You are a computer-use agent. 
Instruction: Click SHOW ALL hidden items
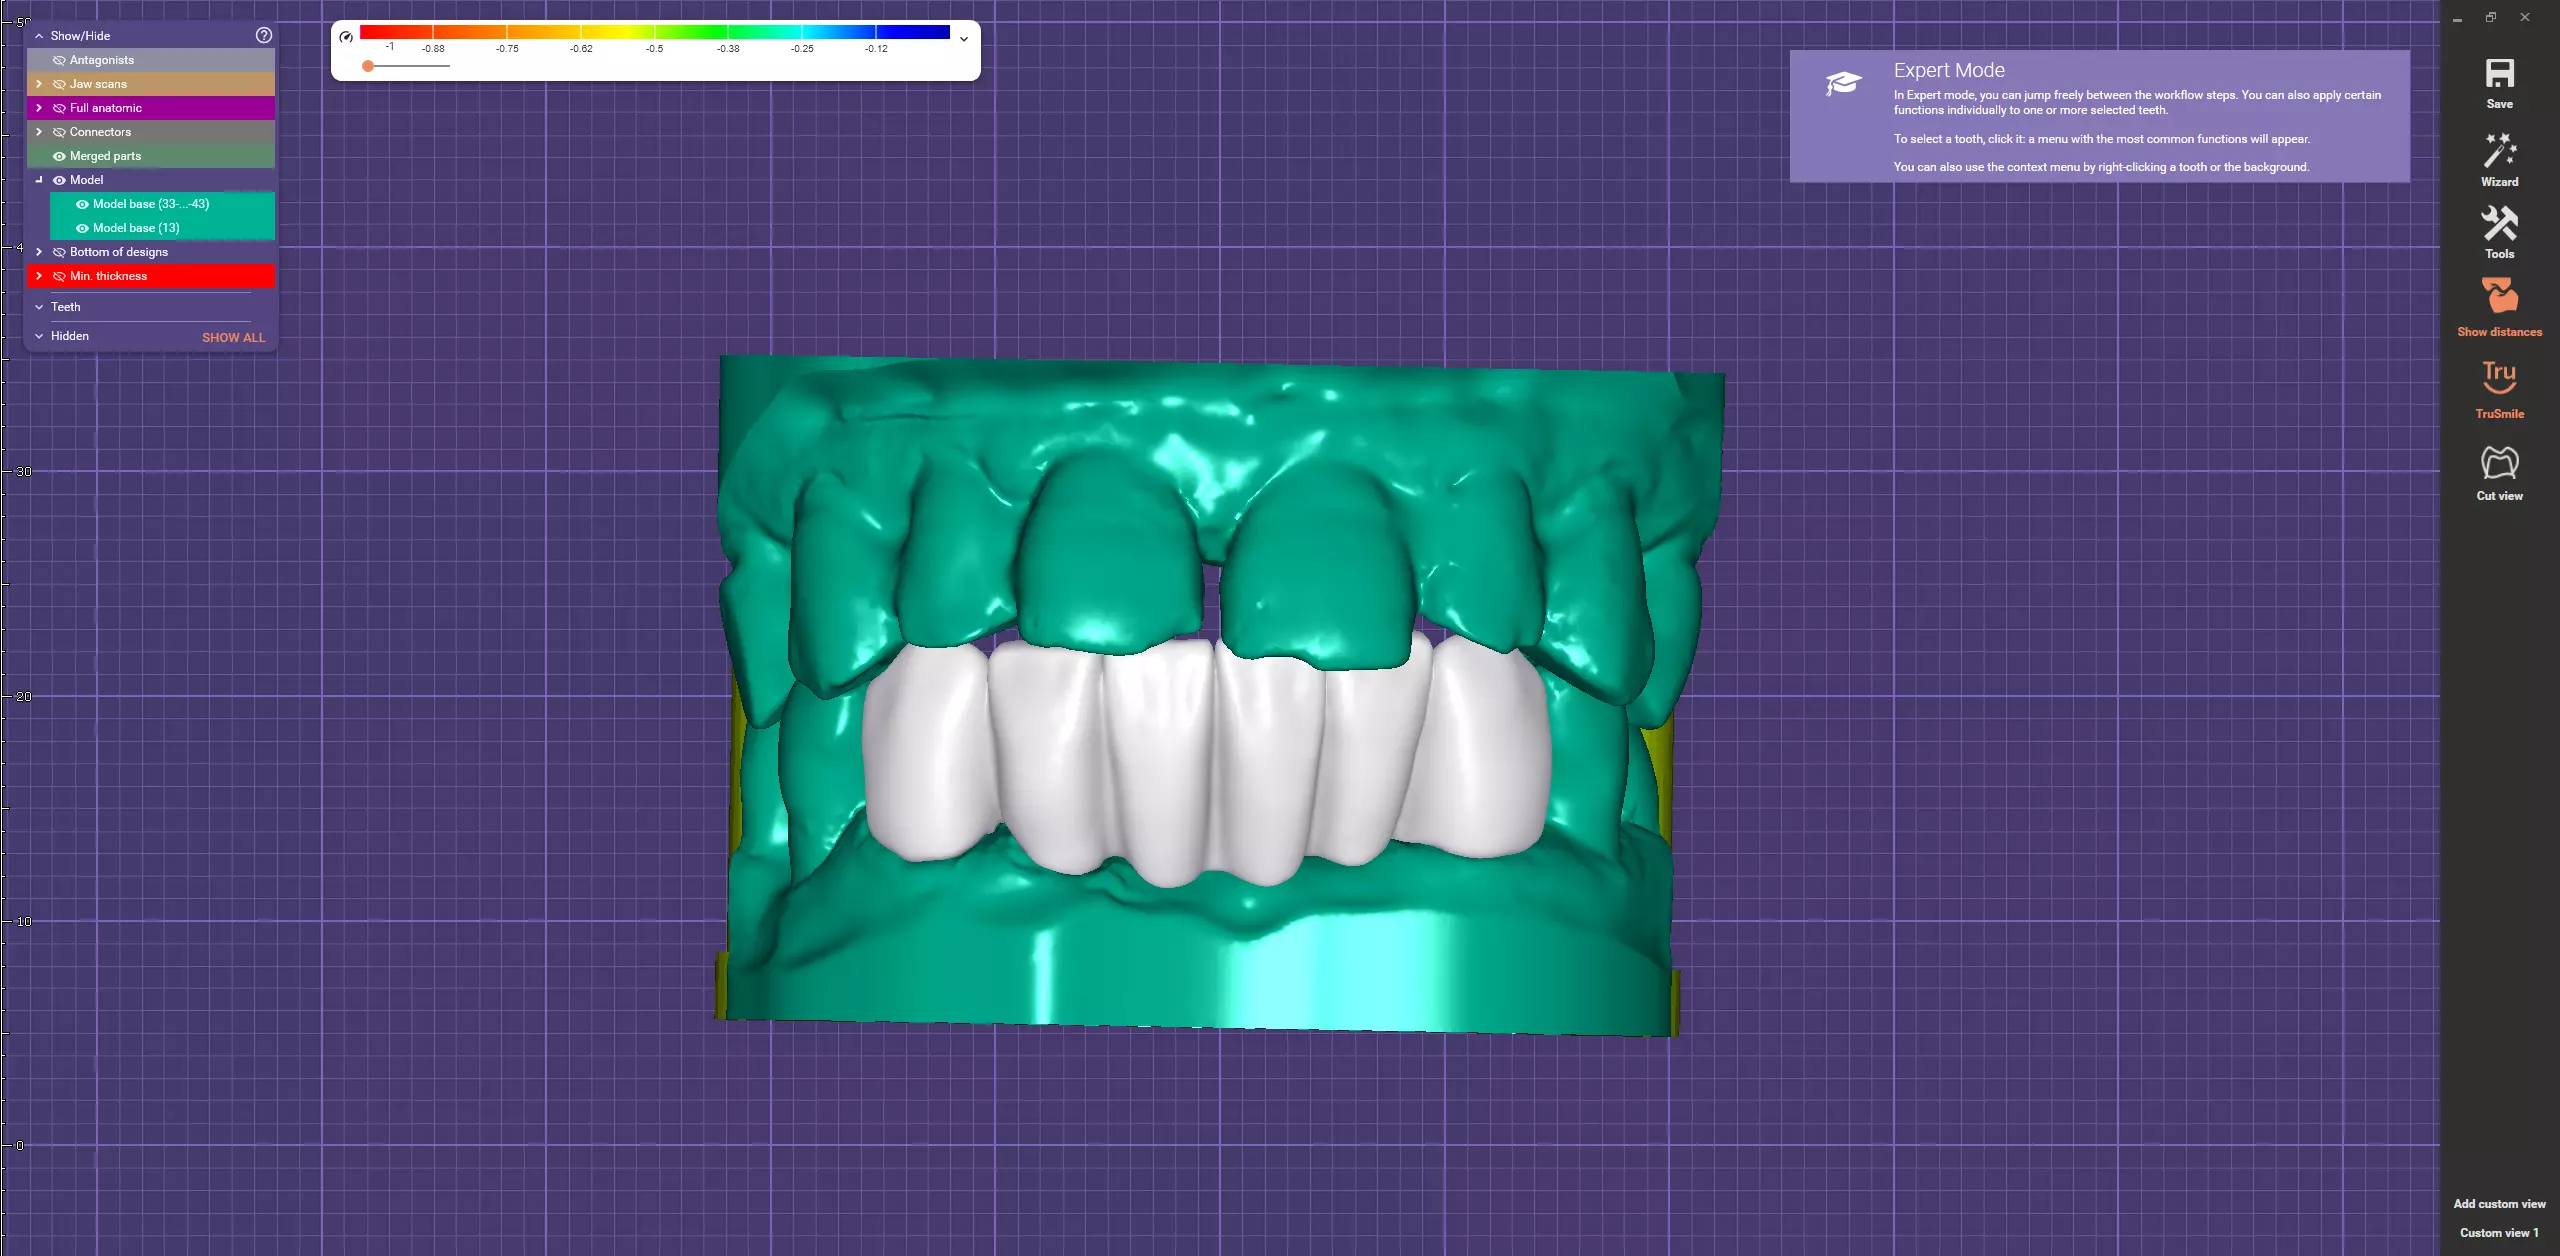[233, 338]
